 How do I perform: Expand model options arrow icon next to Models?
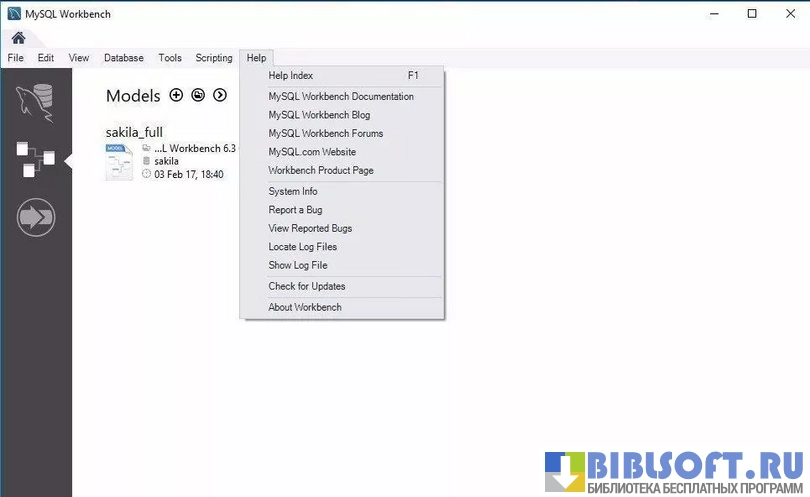click(220, 95)
